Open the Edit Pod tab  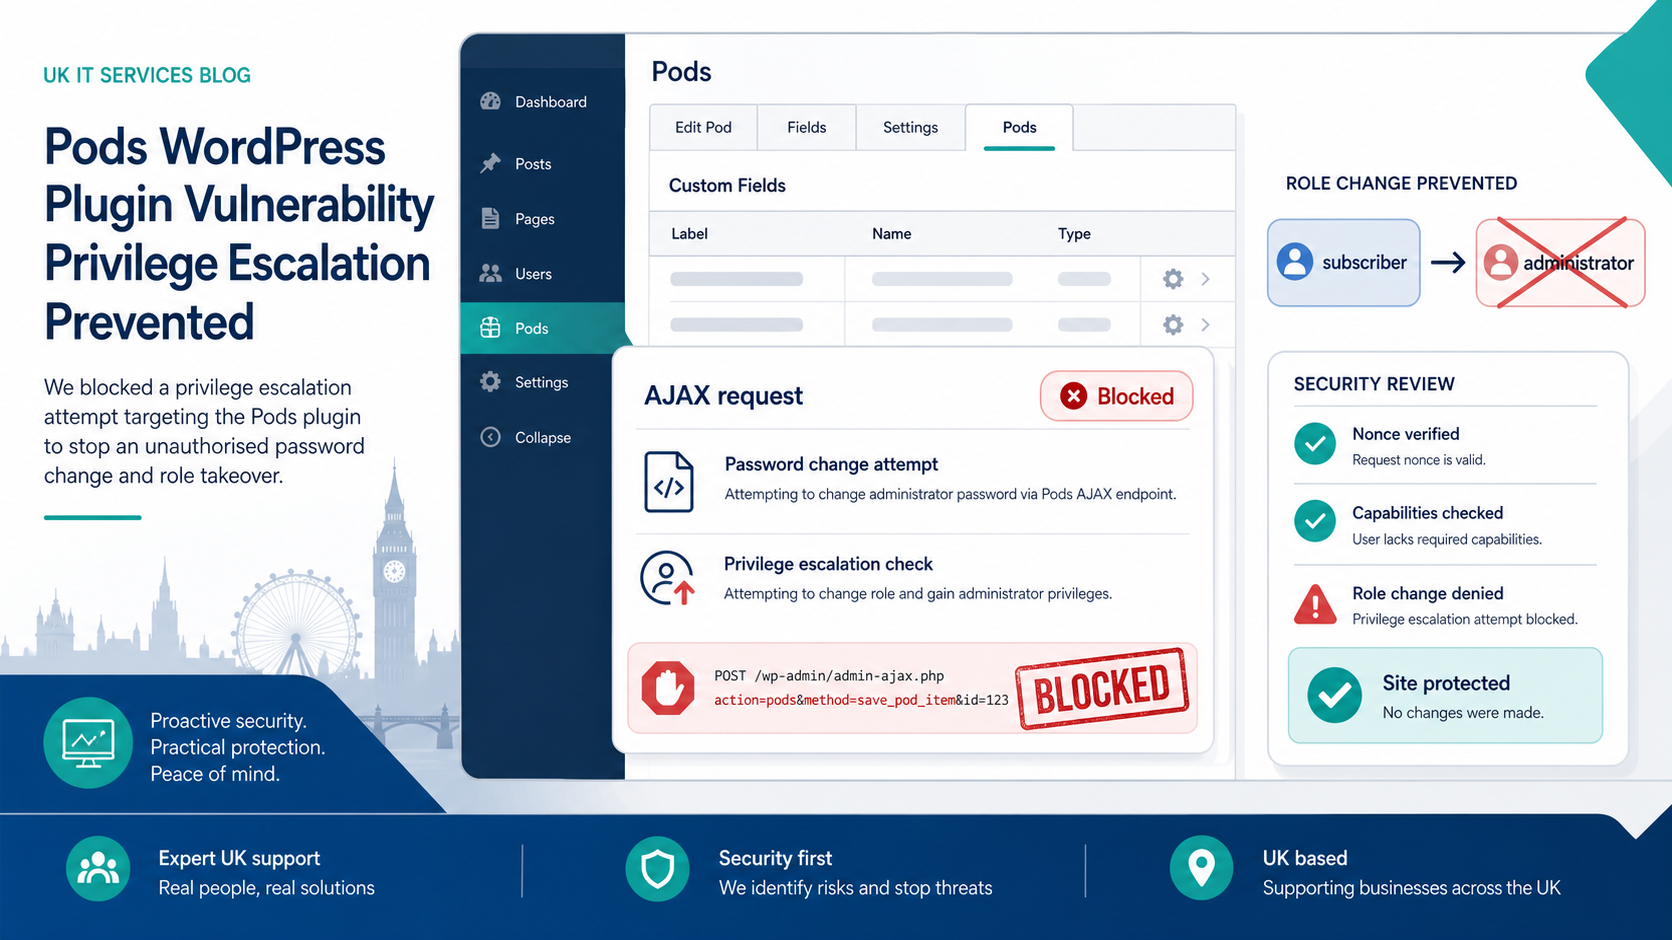[x=703, y=127]
